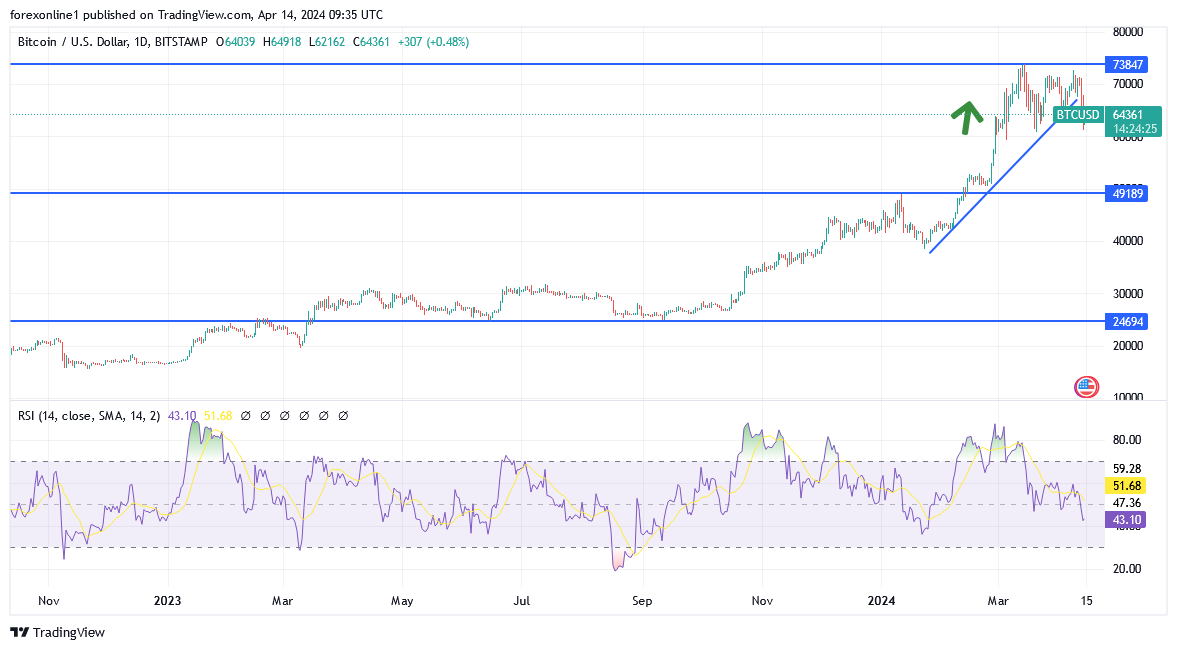Click the first ∅ symbol in the RSI status line
The height and width of the screenshot is (650, 1177).
245,414
